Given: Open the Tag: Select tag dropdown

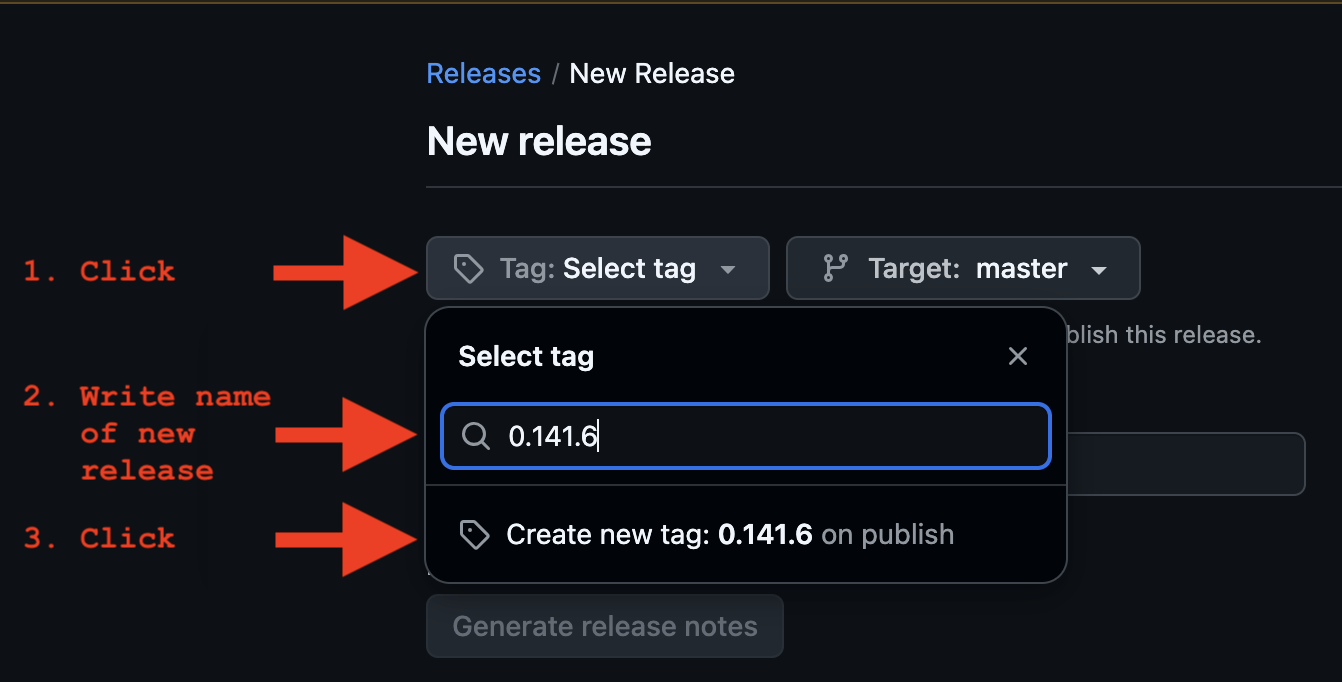Looking at the screenshot, I should [597, 268].
